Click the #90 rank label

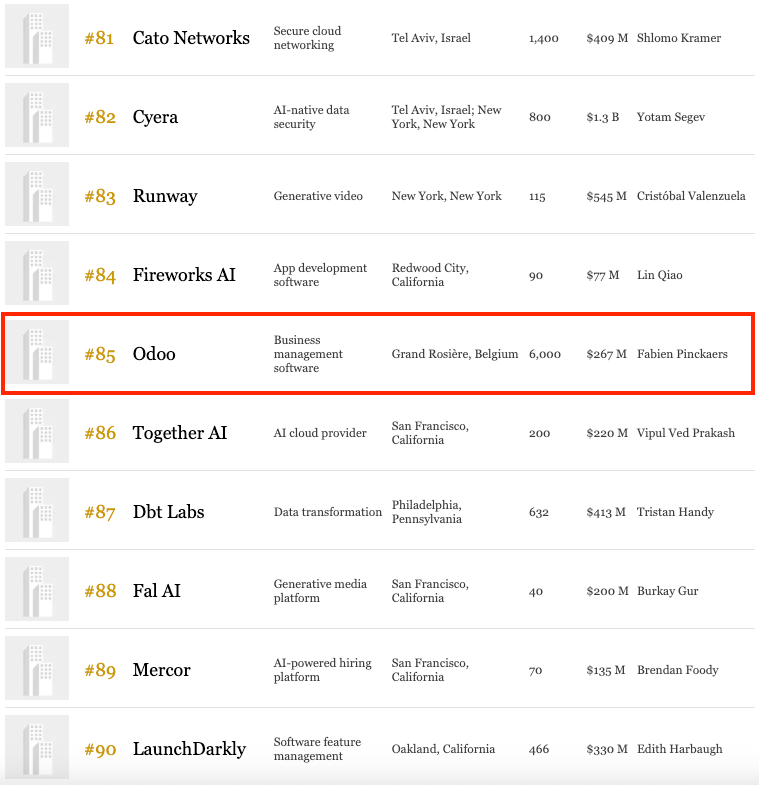(100, 749)
